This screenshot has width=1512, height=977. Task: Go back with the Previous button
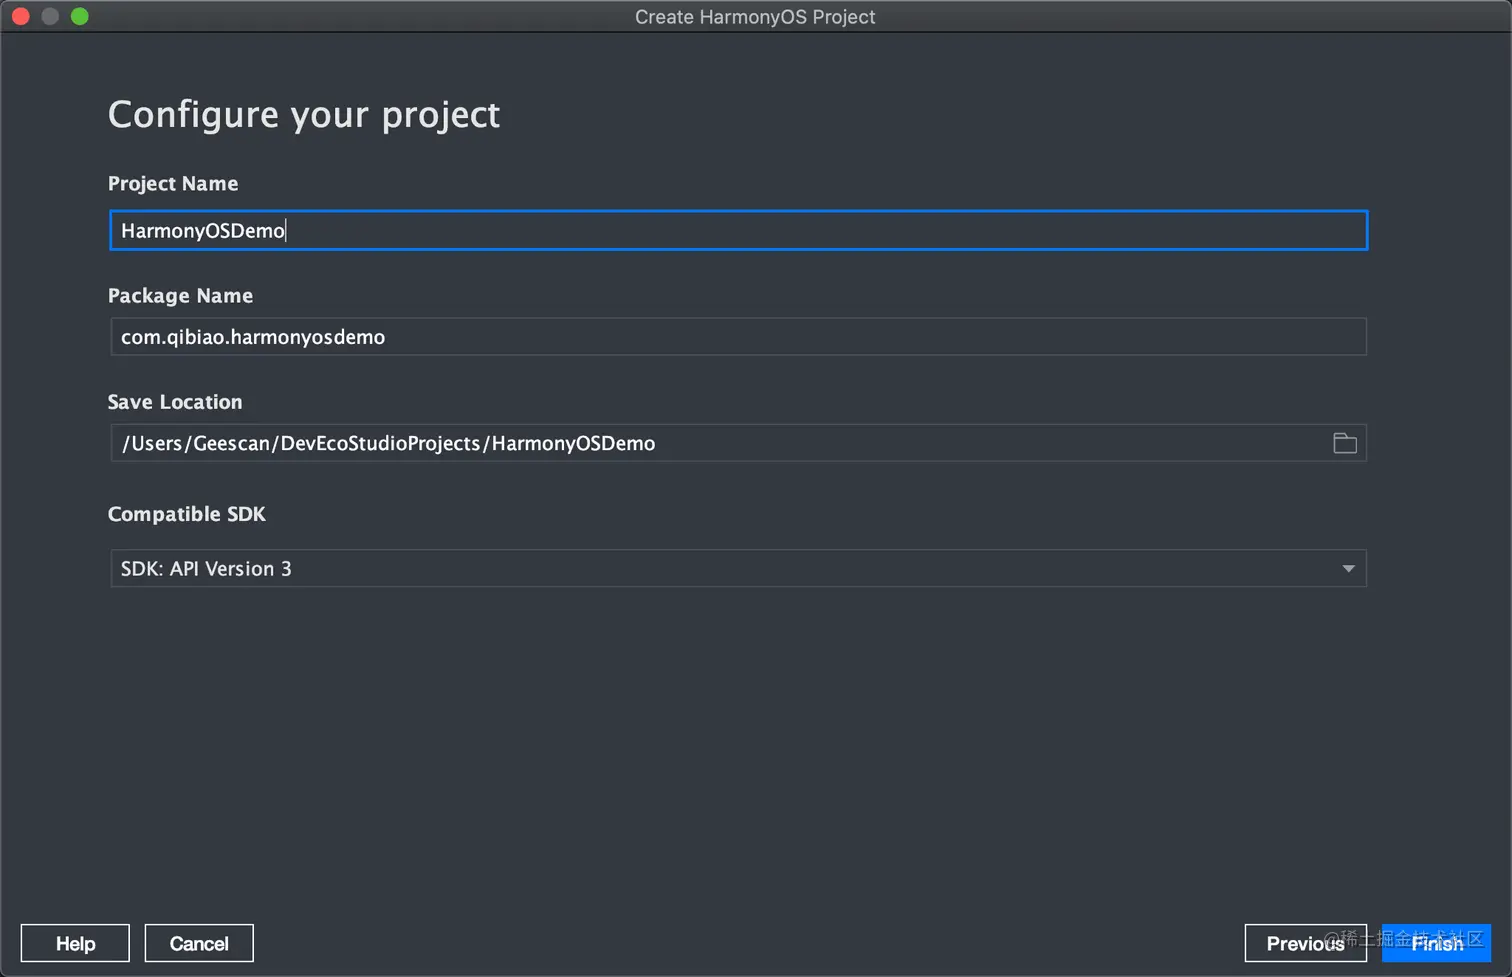click(1305, 943)
